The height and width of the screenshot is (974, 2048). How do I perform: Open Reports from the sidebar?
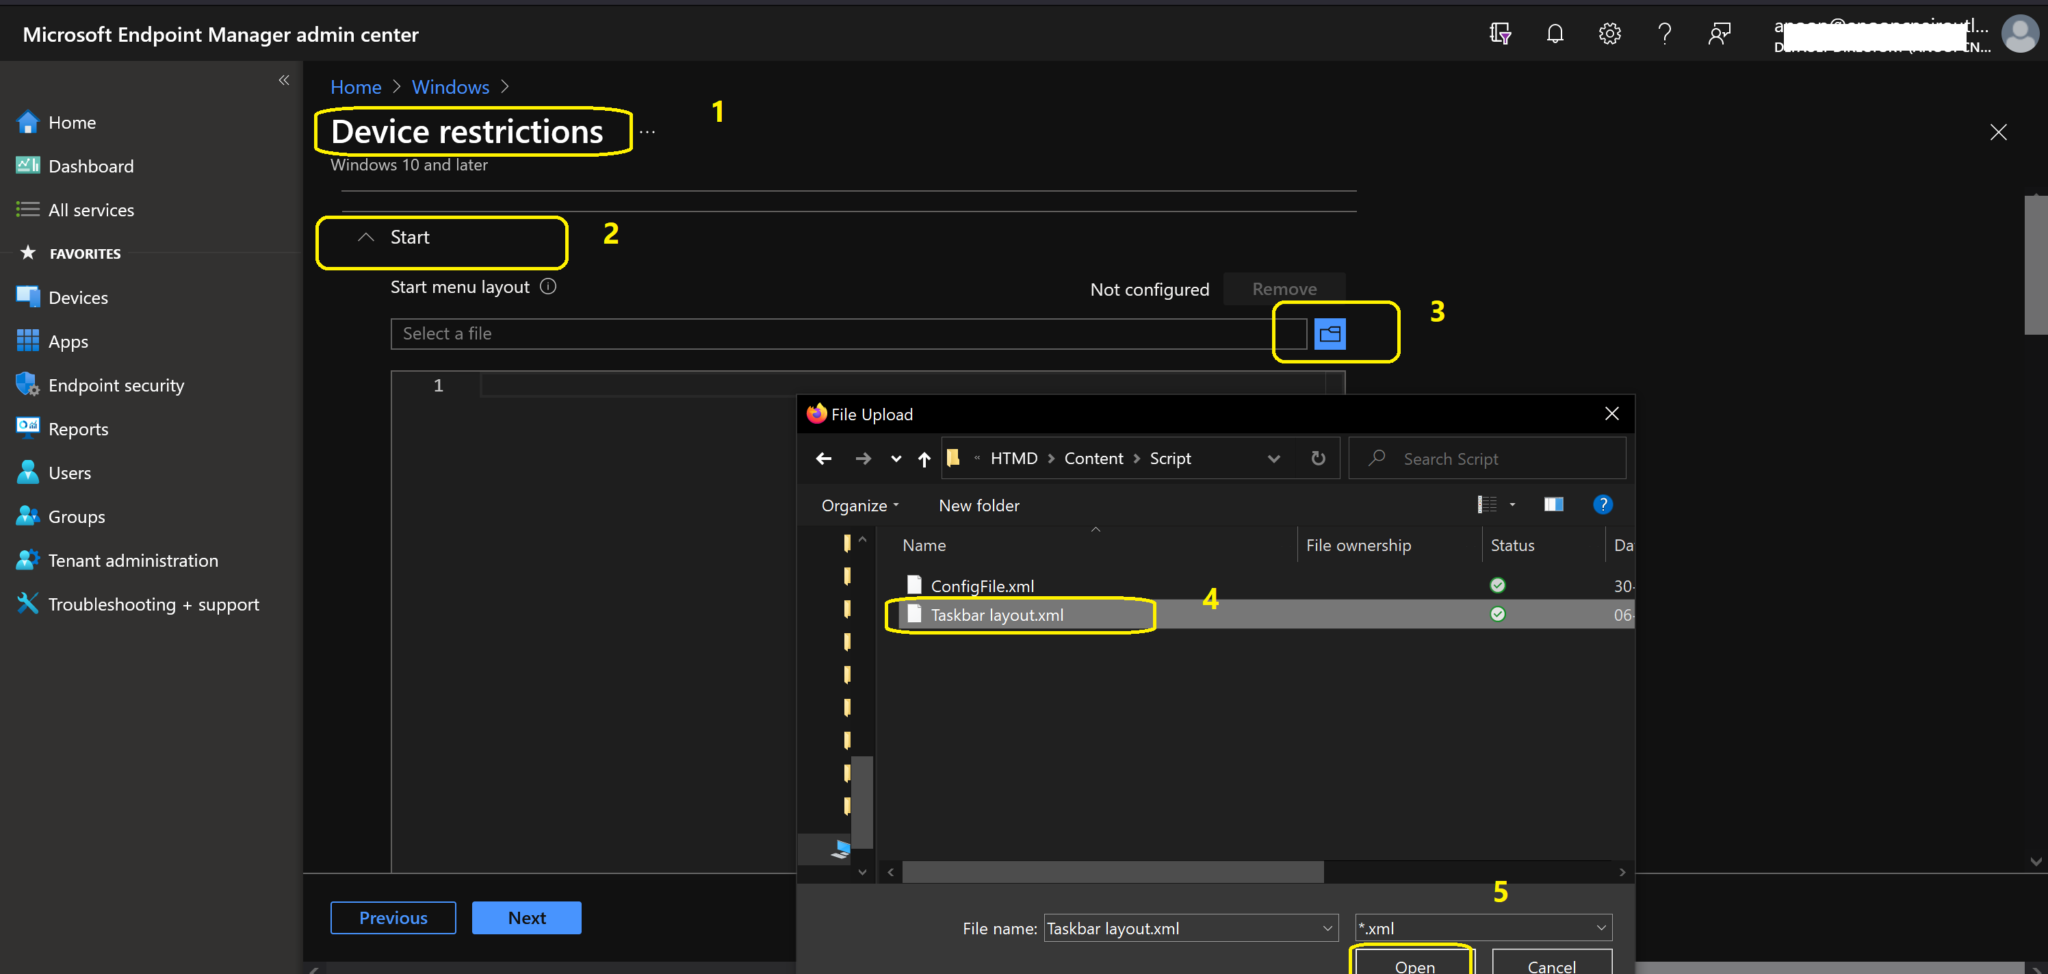click(x=78, y=428)
